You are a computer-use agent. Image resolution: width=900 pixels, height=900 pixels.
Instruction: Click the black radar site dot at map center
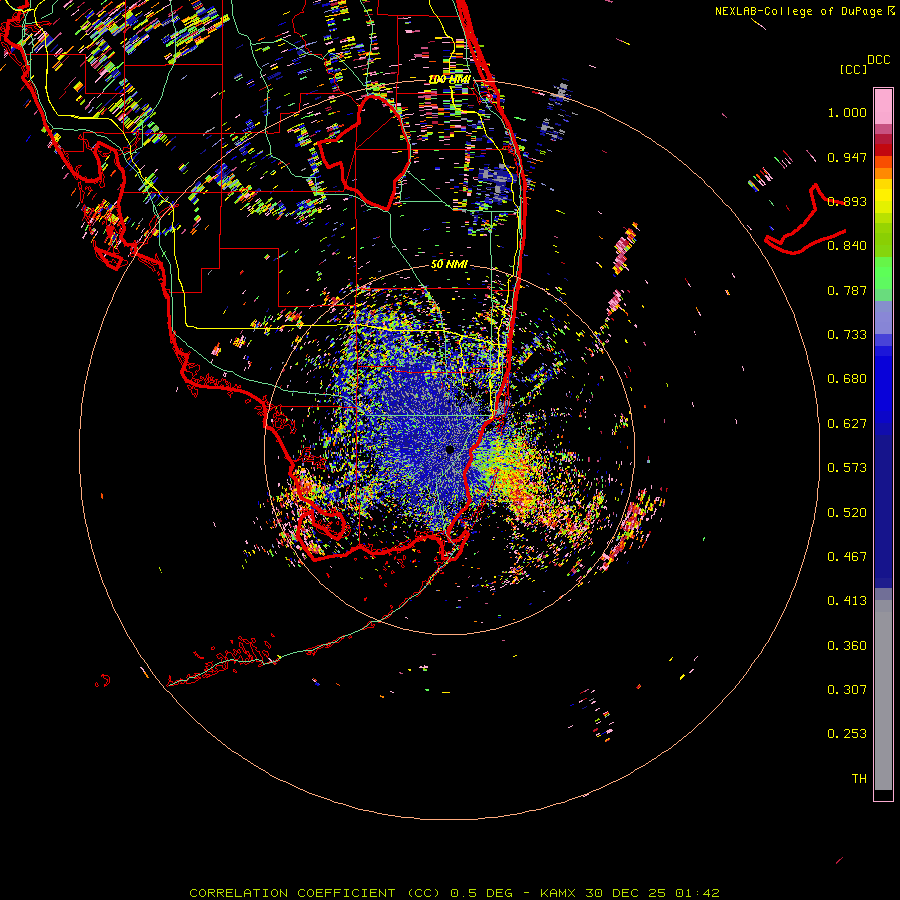(449, 450)
